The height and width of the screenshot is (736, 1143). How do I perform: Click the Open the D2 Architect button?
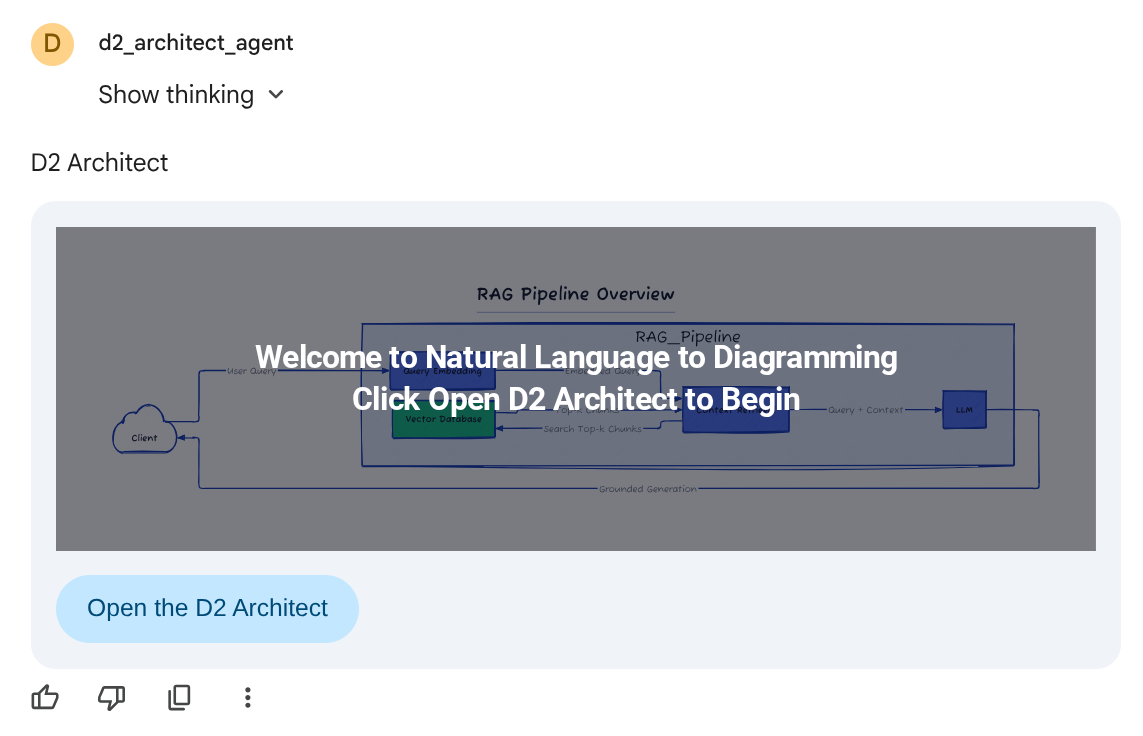click(x=207, y=608)
